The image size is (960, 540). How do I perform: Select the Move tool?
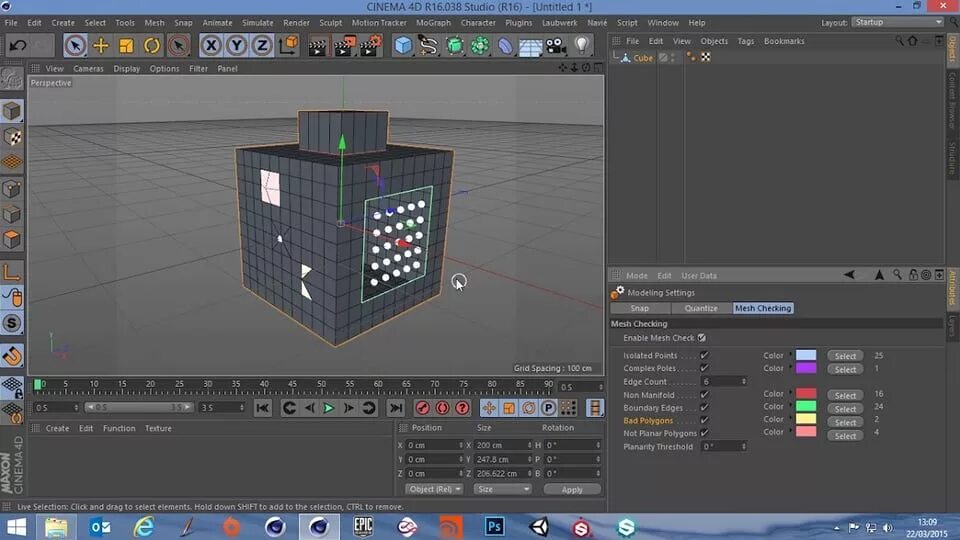100,45
